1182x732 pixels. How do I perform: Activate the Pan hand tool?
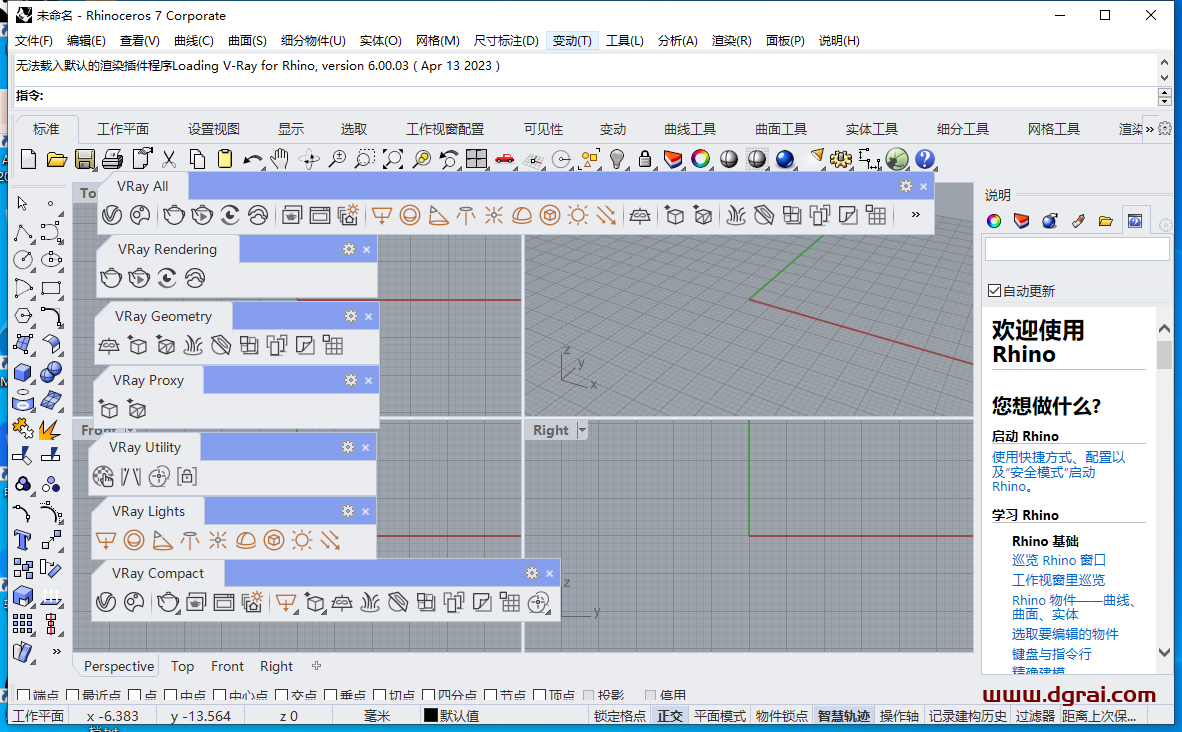[x=280, y=159]
